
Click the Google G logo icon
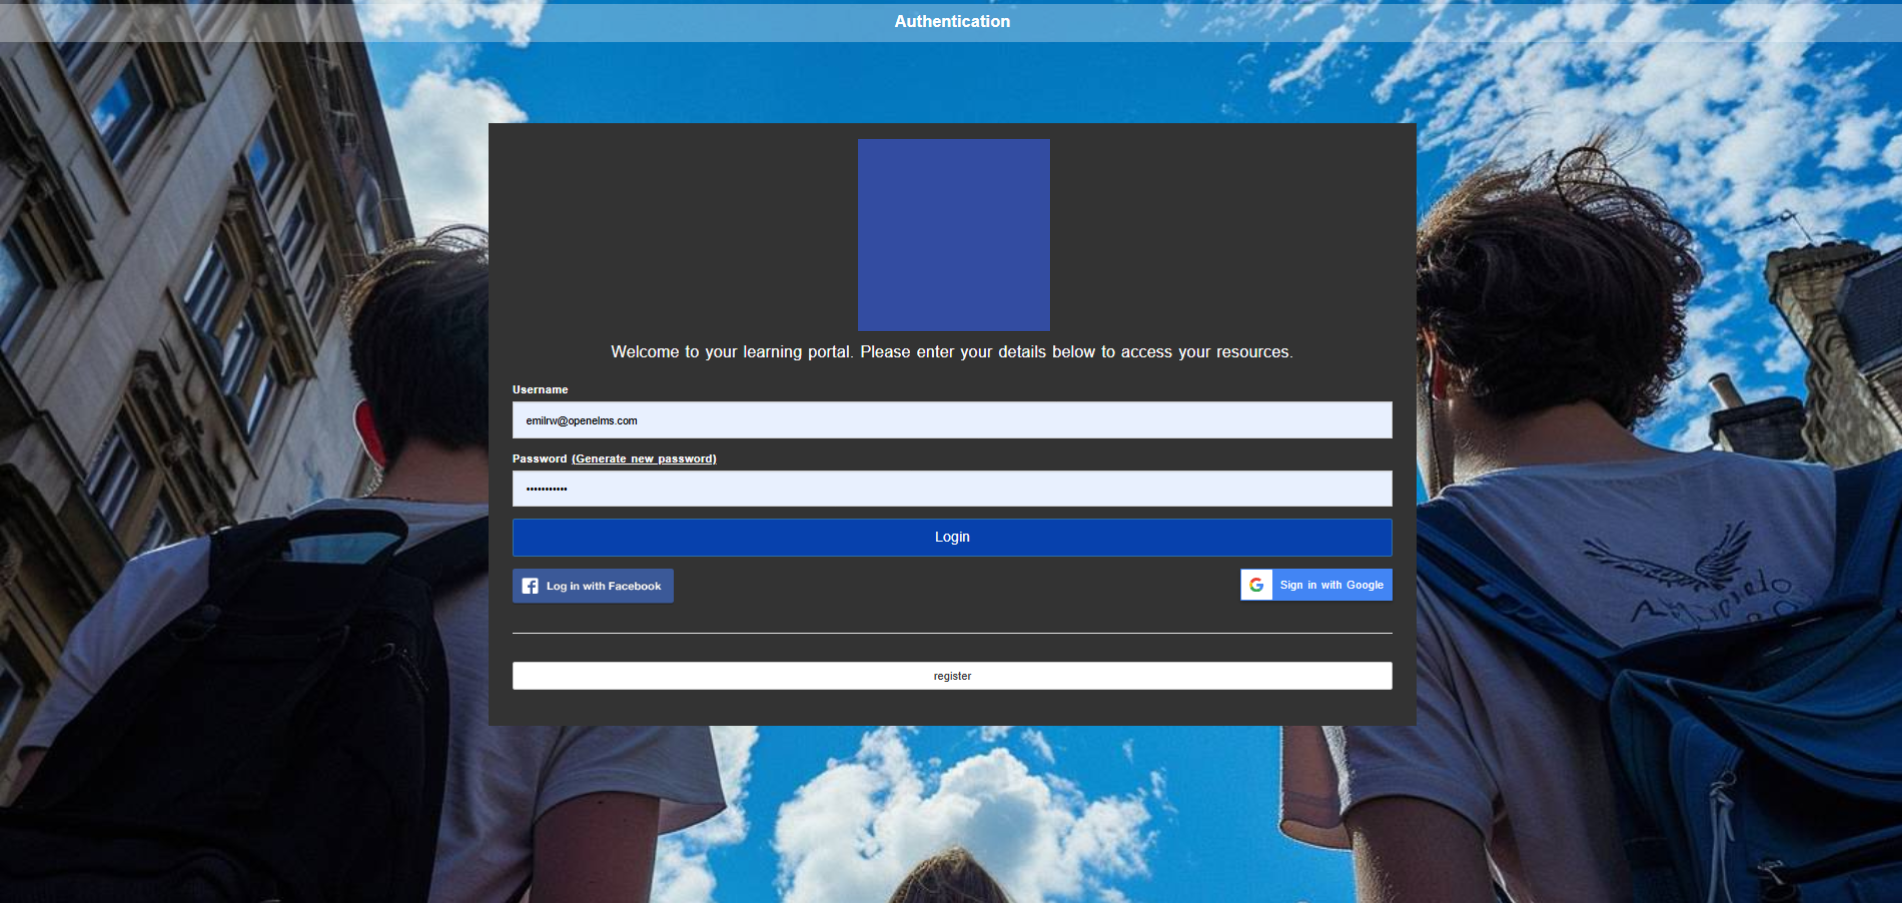tap(1256, 585)
